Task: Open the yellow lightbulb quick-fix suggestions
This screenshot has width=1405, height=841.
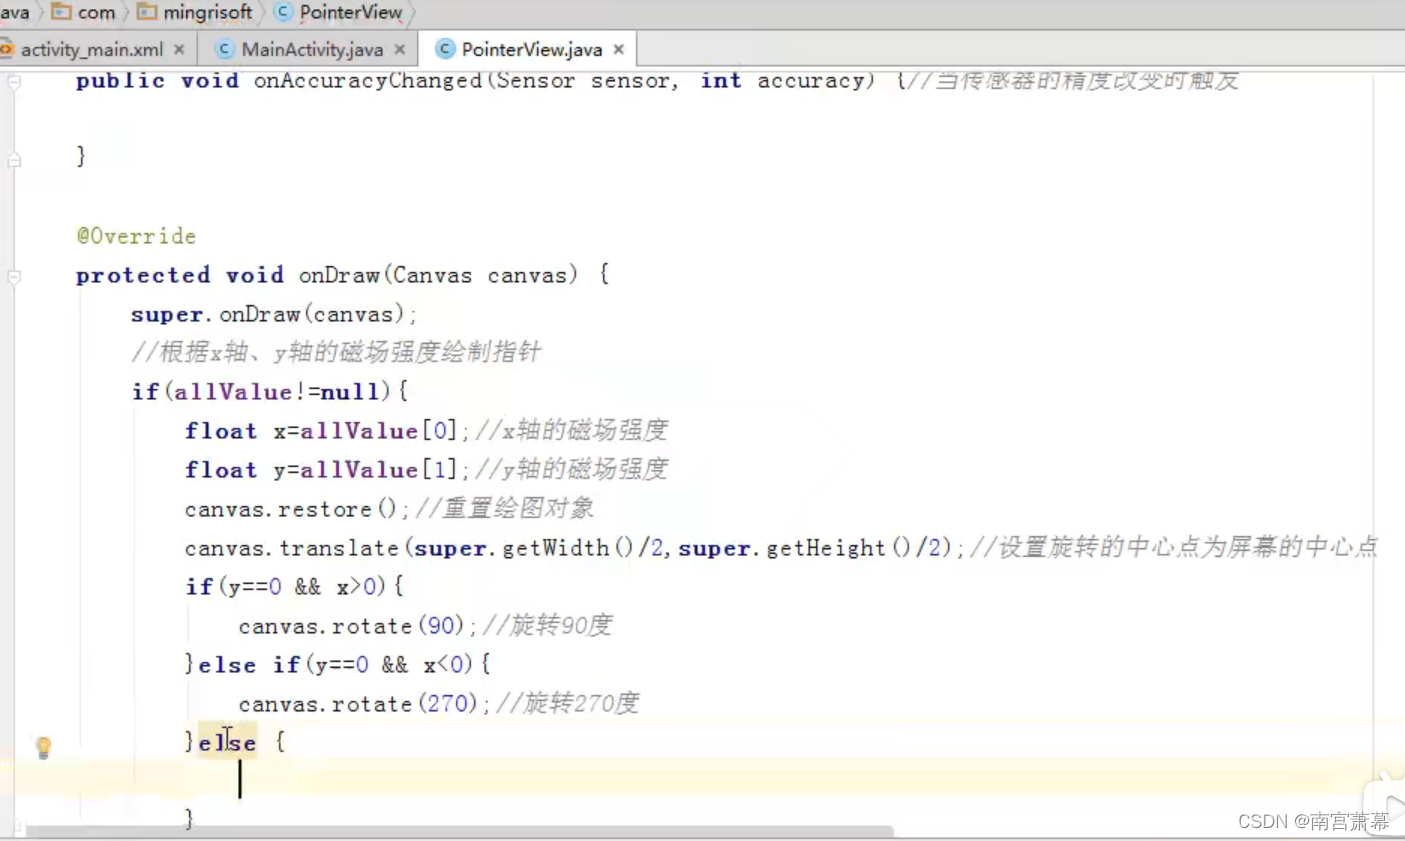Action: [43, 747]
